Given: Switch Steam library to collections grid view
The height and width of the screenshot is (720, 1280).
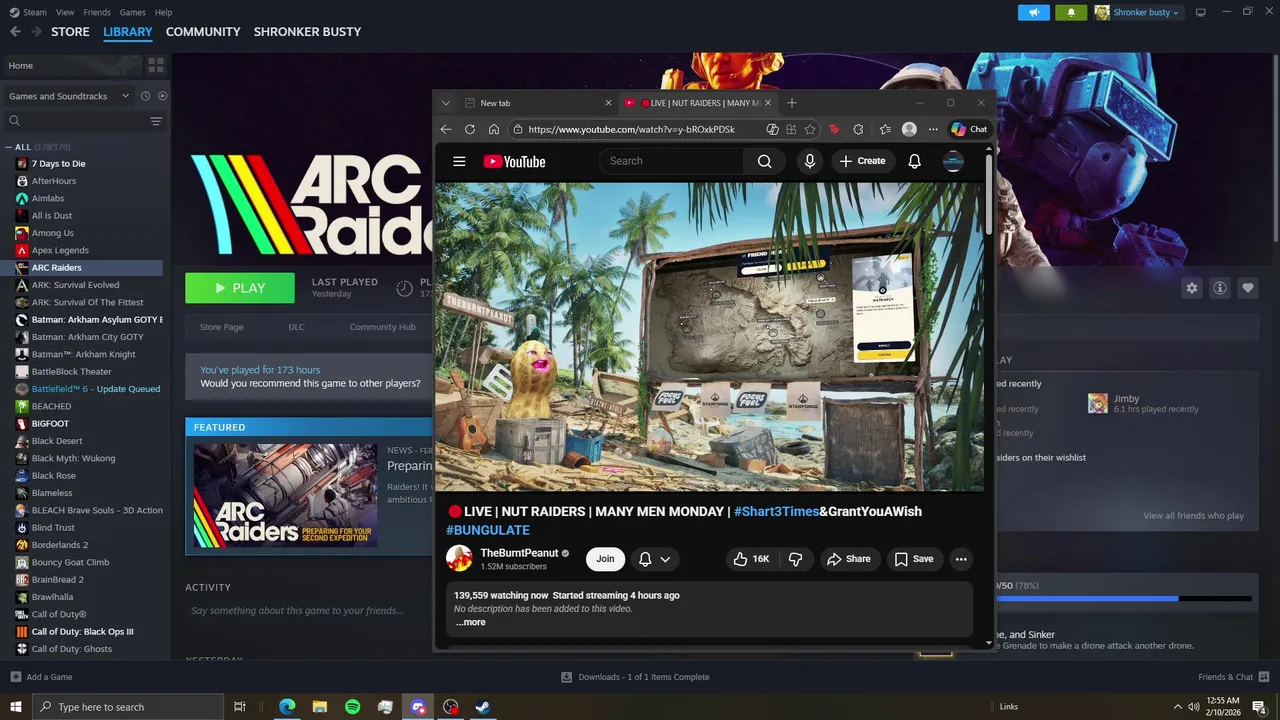Looking at the screenshot, I should (x=156, y=65).
